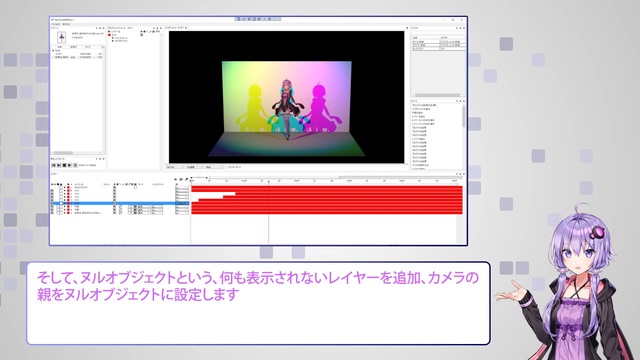This screenshot has width=640, height=360.
Task: Click the blue playhead marker on the ruler
Action: tap(269, 181)
